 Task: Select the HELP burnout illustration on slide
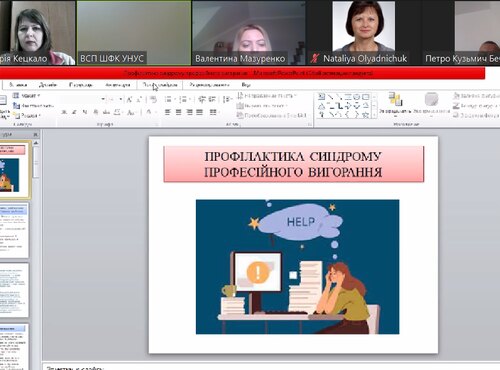pos(297,267)
